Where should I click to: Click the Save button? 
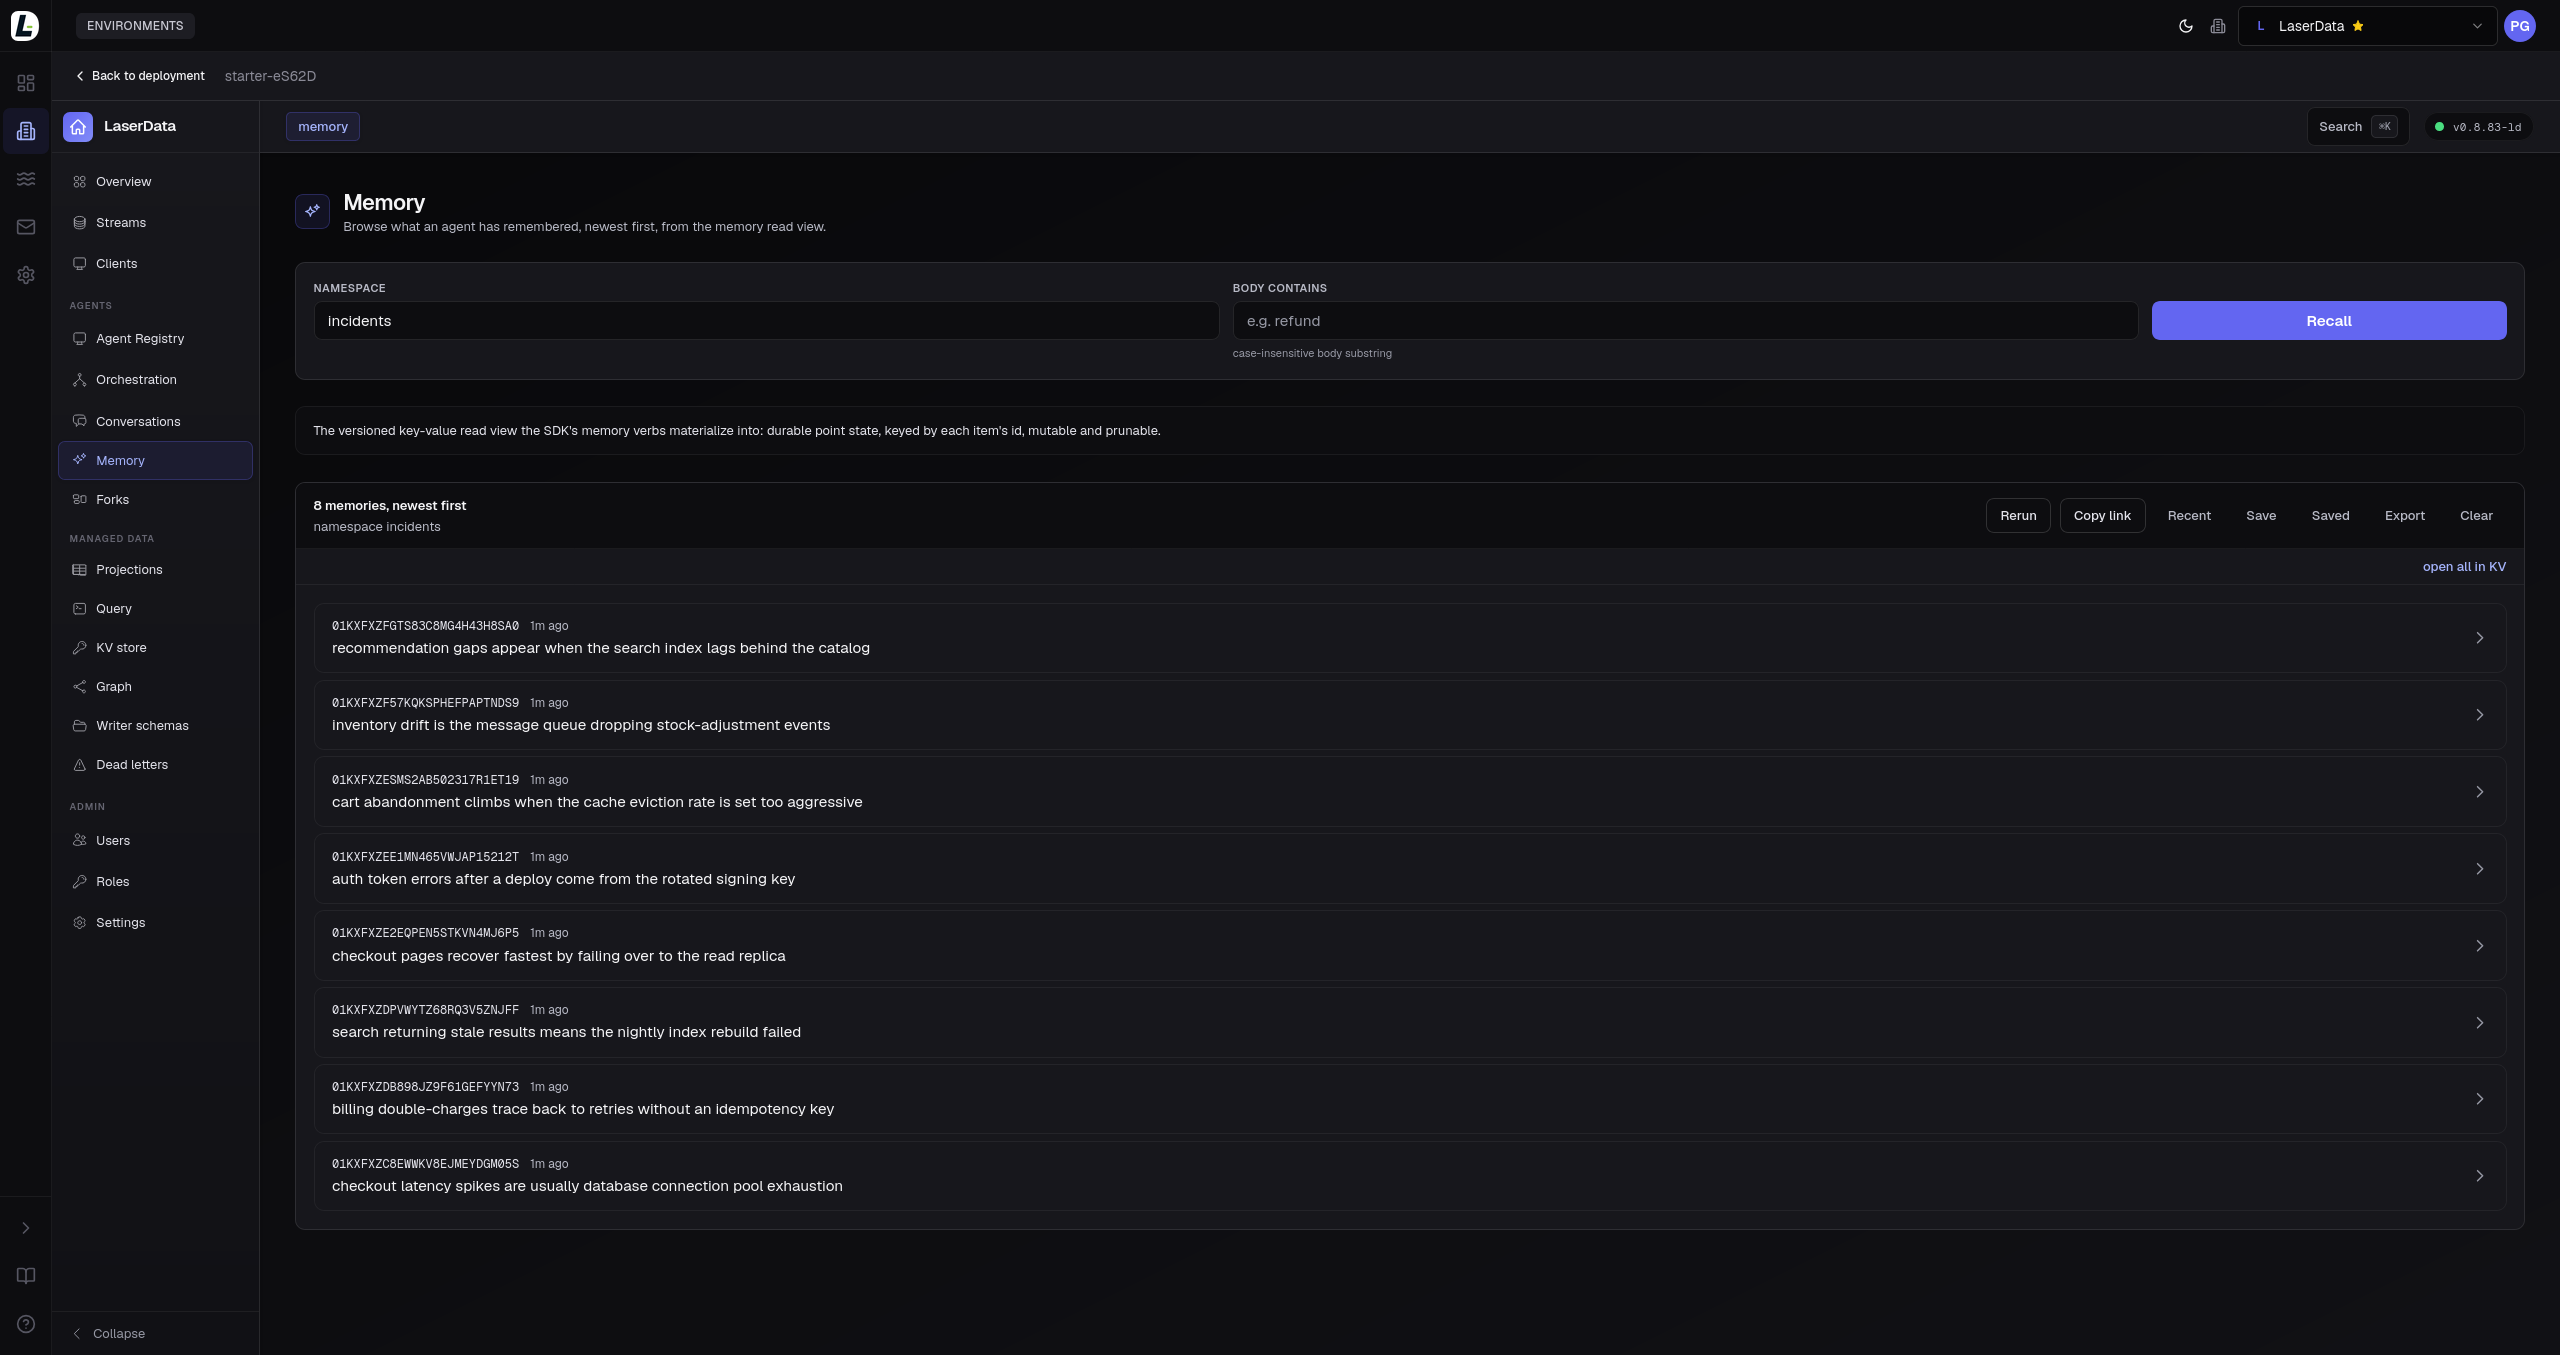pos(2261,516)
